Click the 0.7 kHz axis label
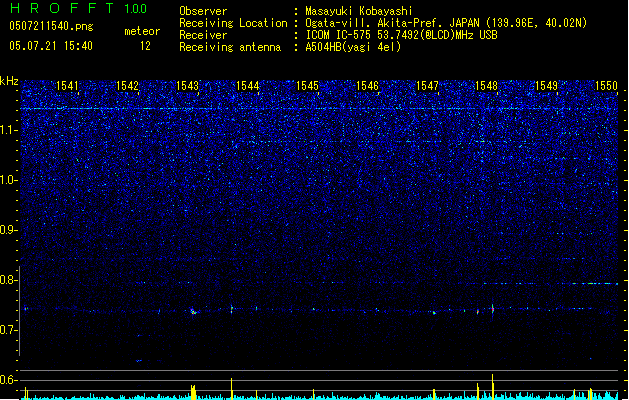The image size is (629, 400). [x=8, y=330]
